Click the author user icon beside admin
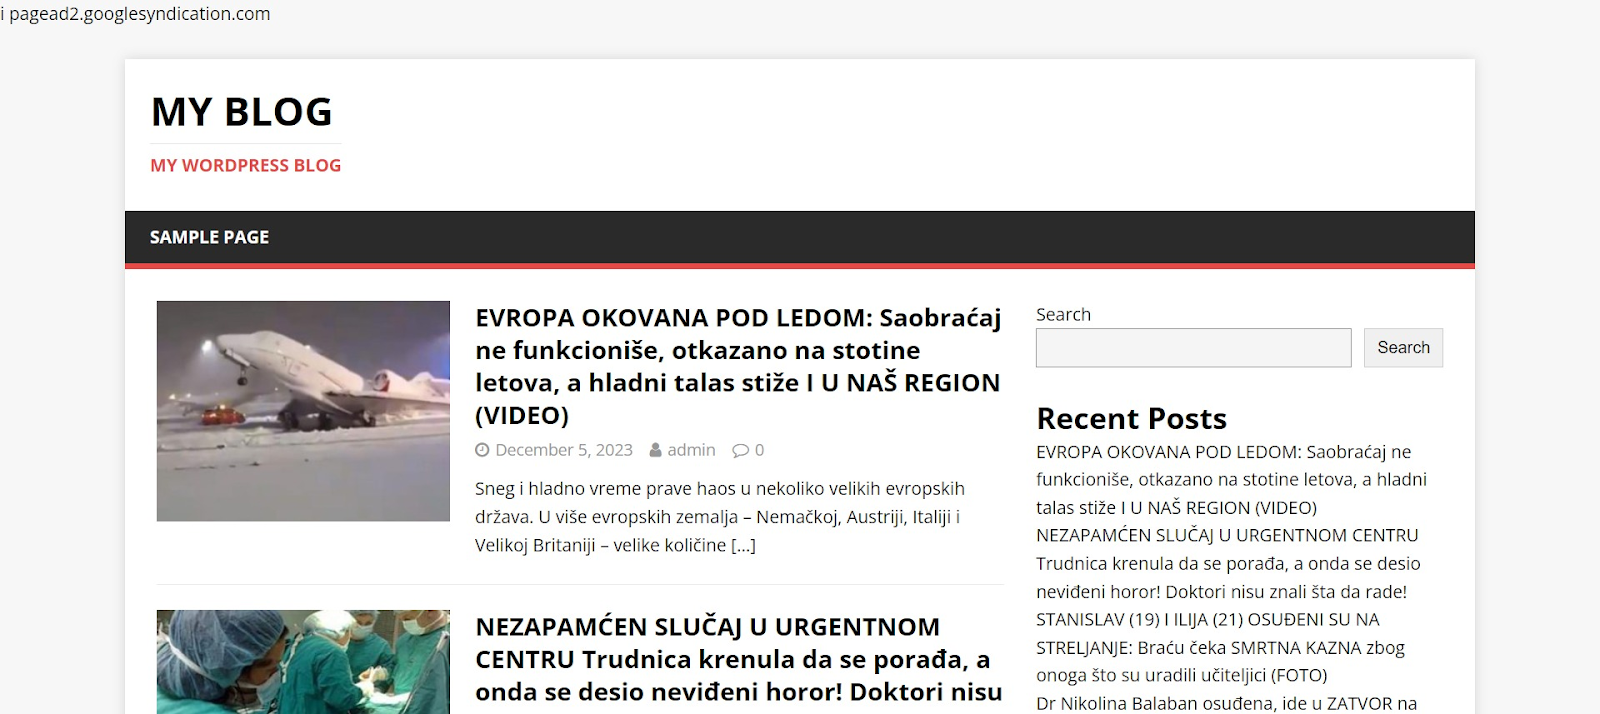The image size is (1600, 714). pyautogui.click(x=656, y=450)
